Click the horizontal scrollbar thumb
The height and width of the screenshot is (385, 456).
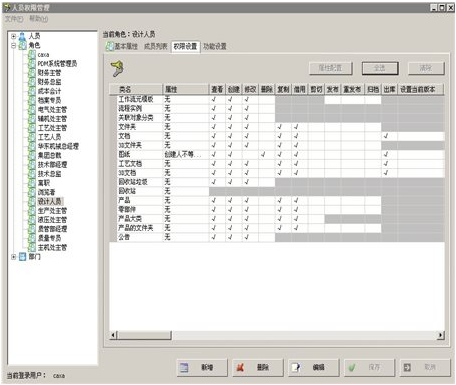tap(144, 335)
